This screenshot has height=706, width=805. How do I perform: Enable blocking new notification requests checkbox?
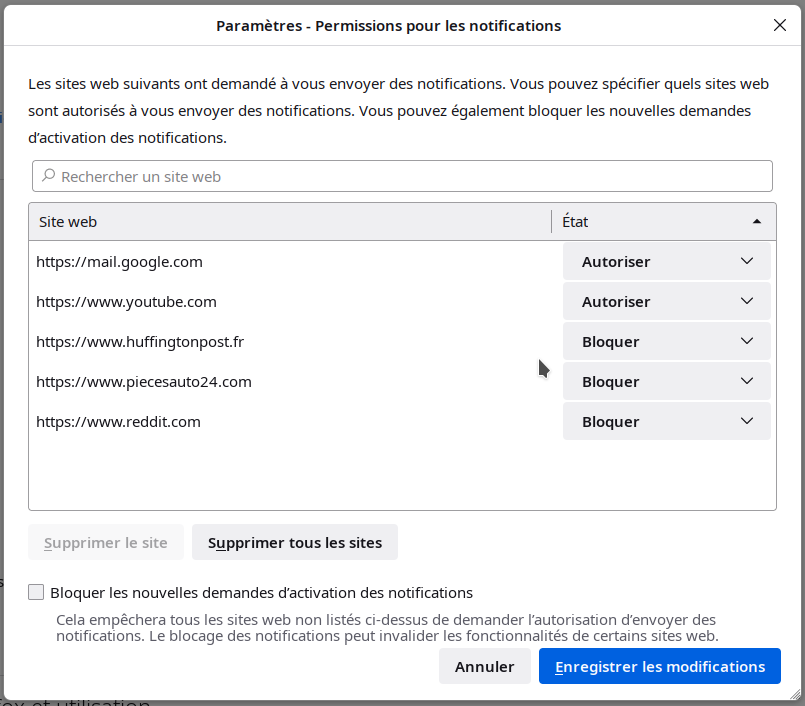[36, 592]
